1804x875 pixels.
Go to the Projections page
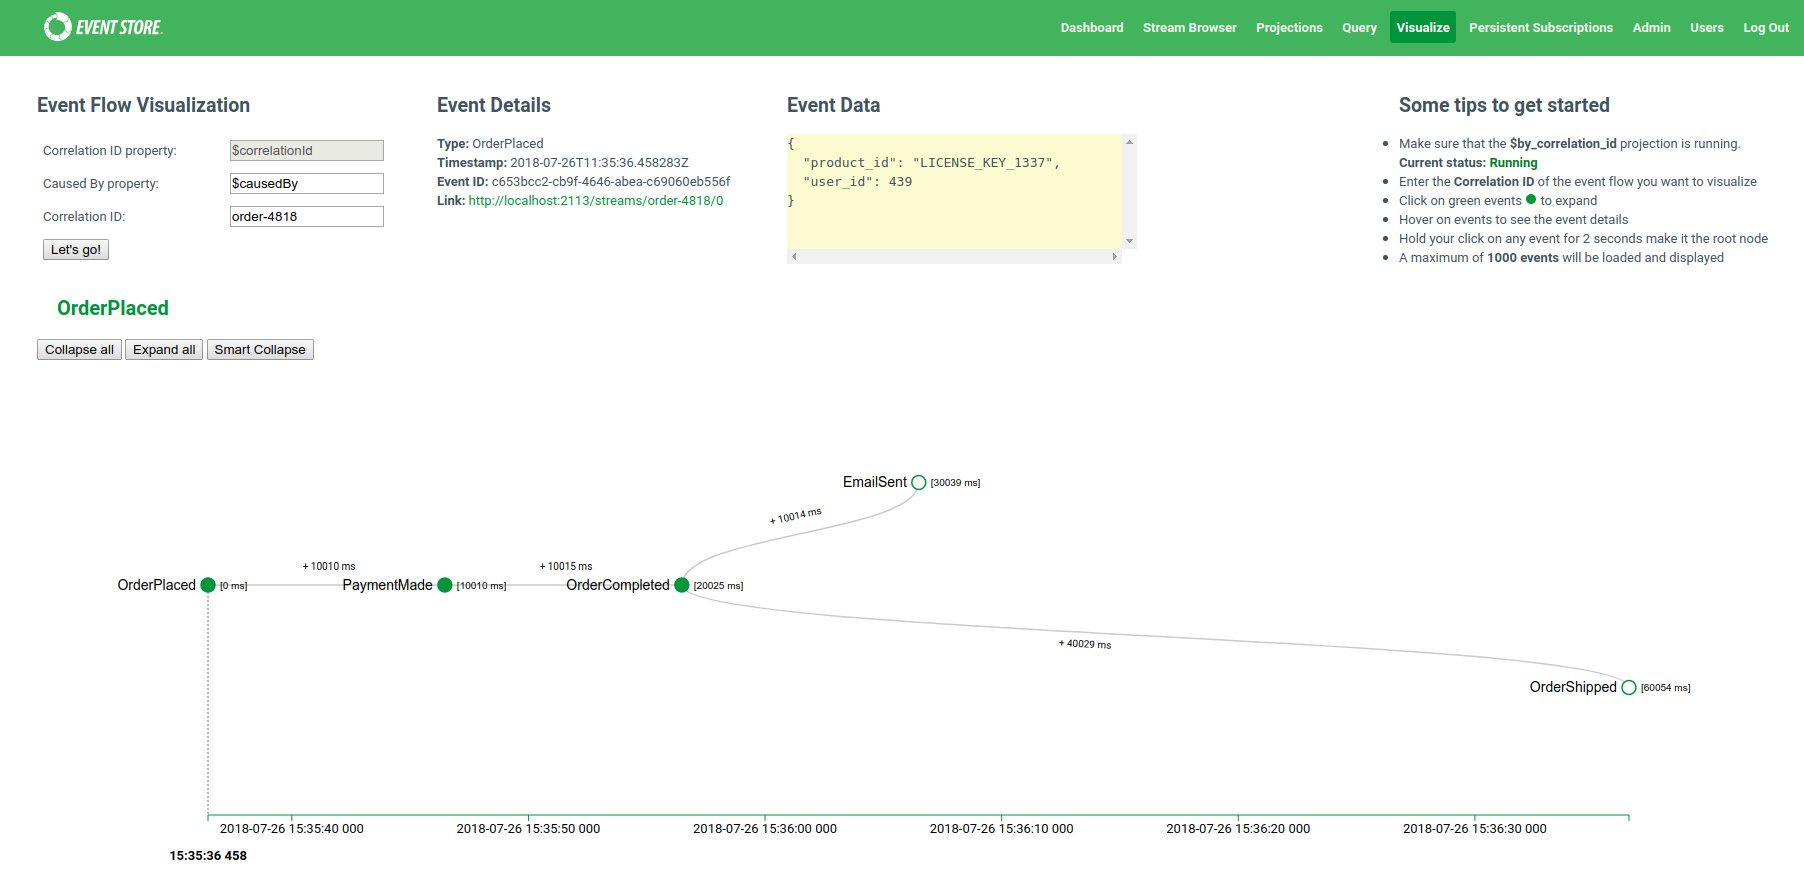pos(1289,27)
